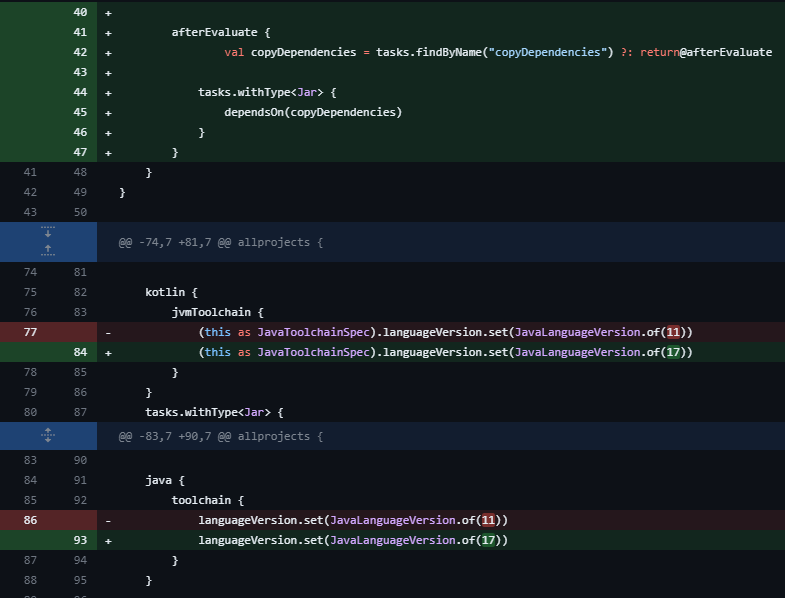Click highlighted 17 in added kotlin toolchain line

pyautogui.click(x=676, y=352)
